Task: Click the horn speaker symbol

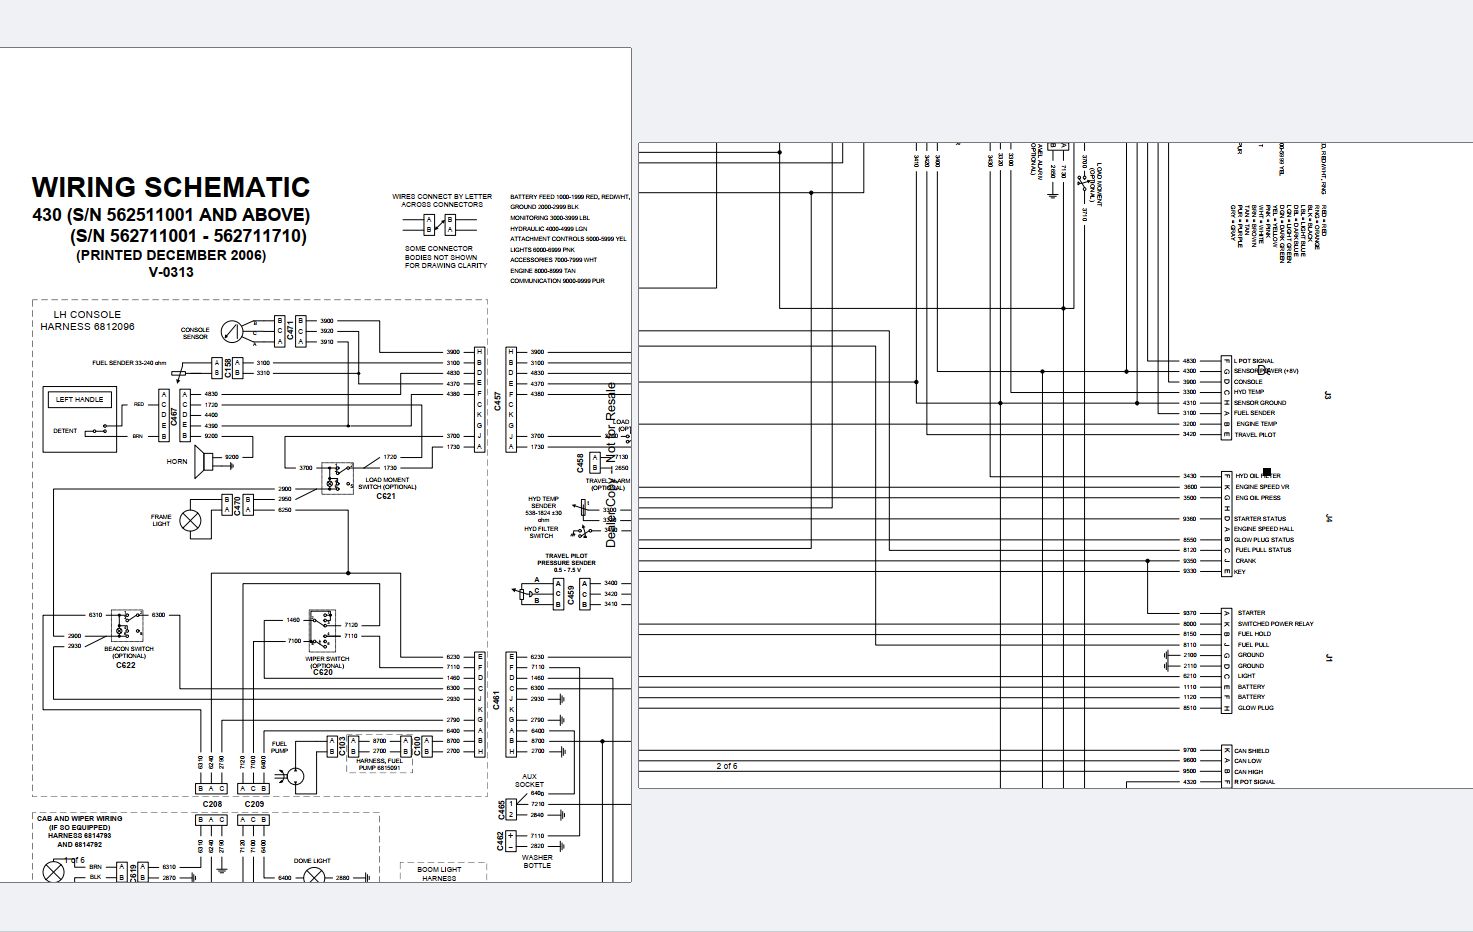Action: tap(205, 460)
